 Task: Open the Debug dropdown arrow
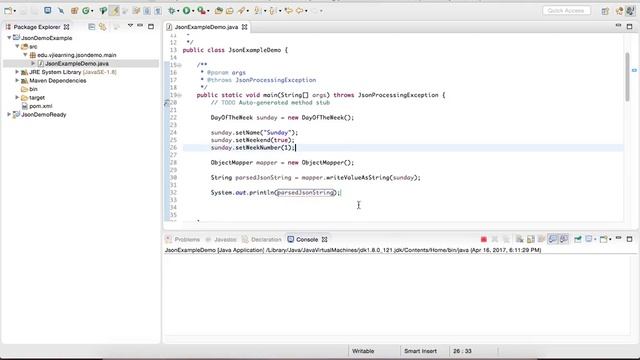(x=178, y=11)
